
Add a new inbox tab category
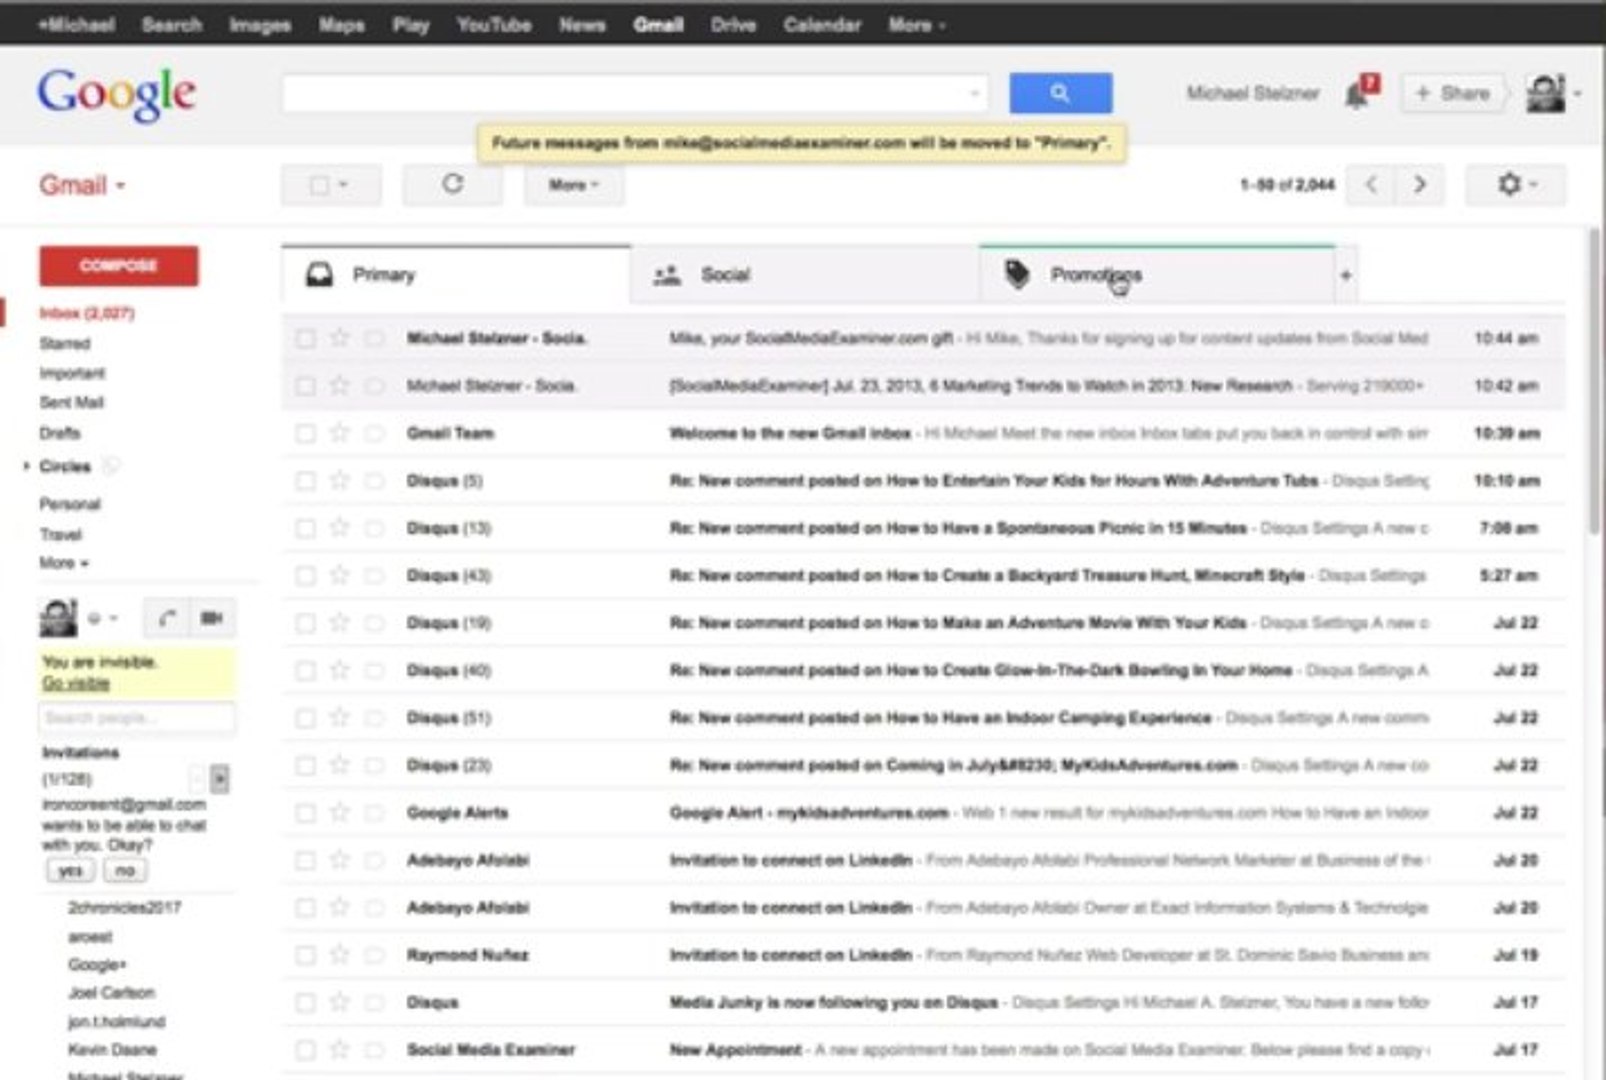[1347, 274]
